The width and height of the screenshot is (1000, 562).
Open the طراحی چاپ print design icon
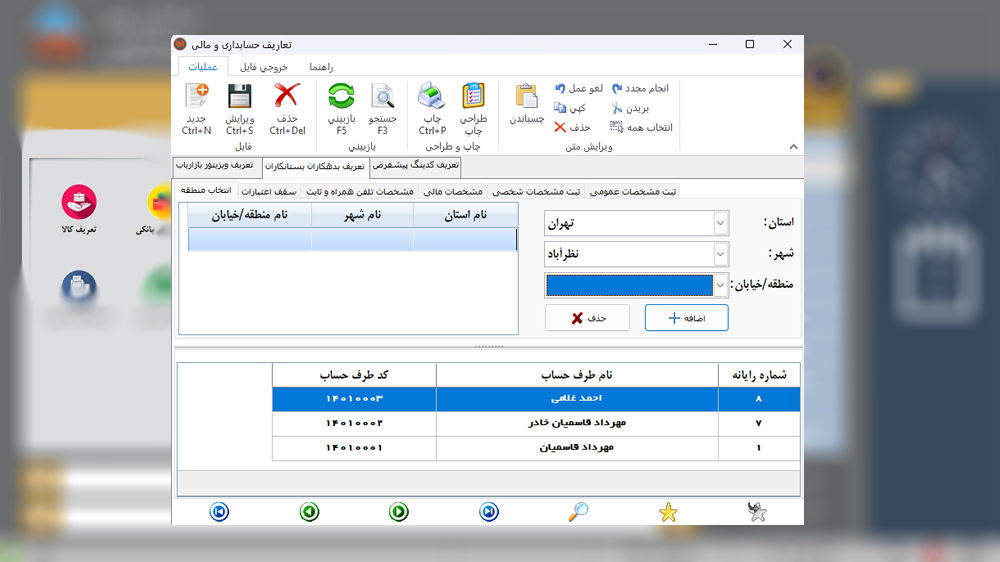coord(473,97)
